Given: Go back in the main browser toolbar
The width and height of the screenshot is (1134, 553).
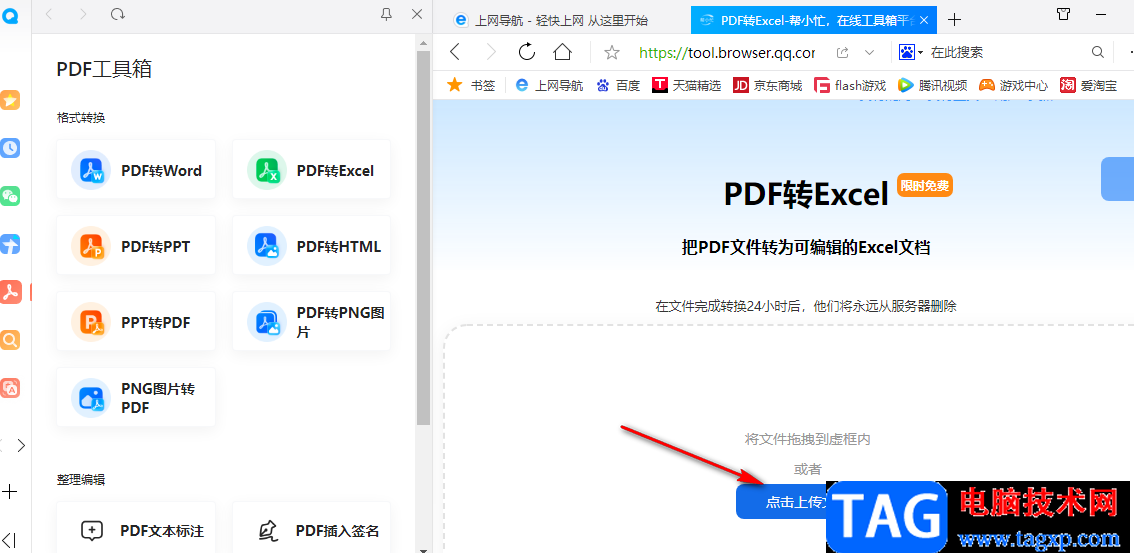Looking at the screenshot, I should coord(454,52).
